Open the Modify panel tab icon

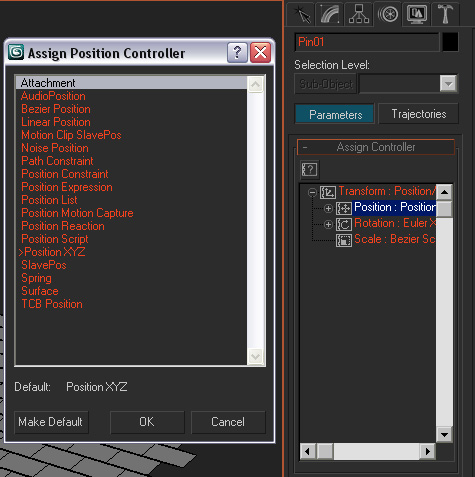(330, 14)
